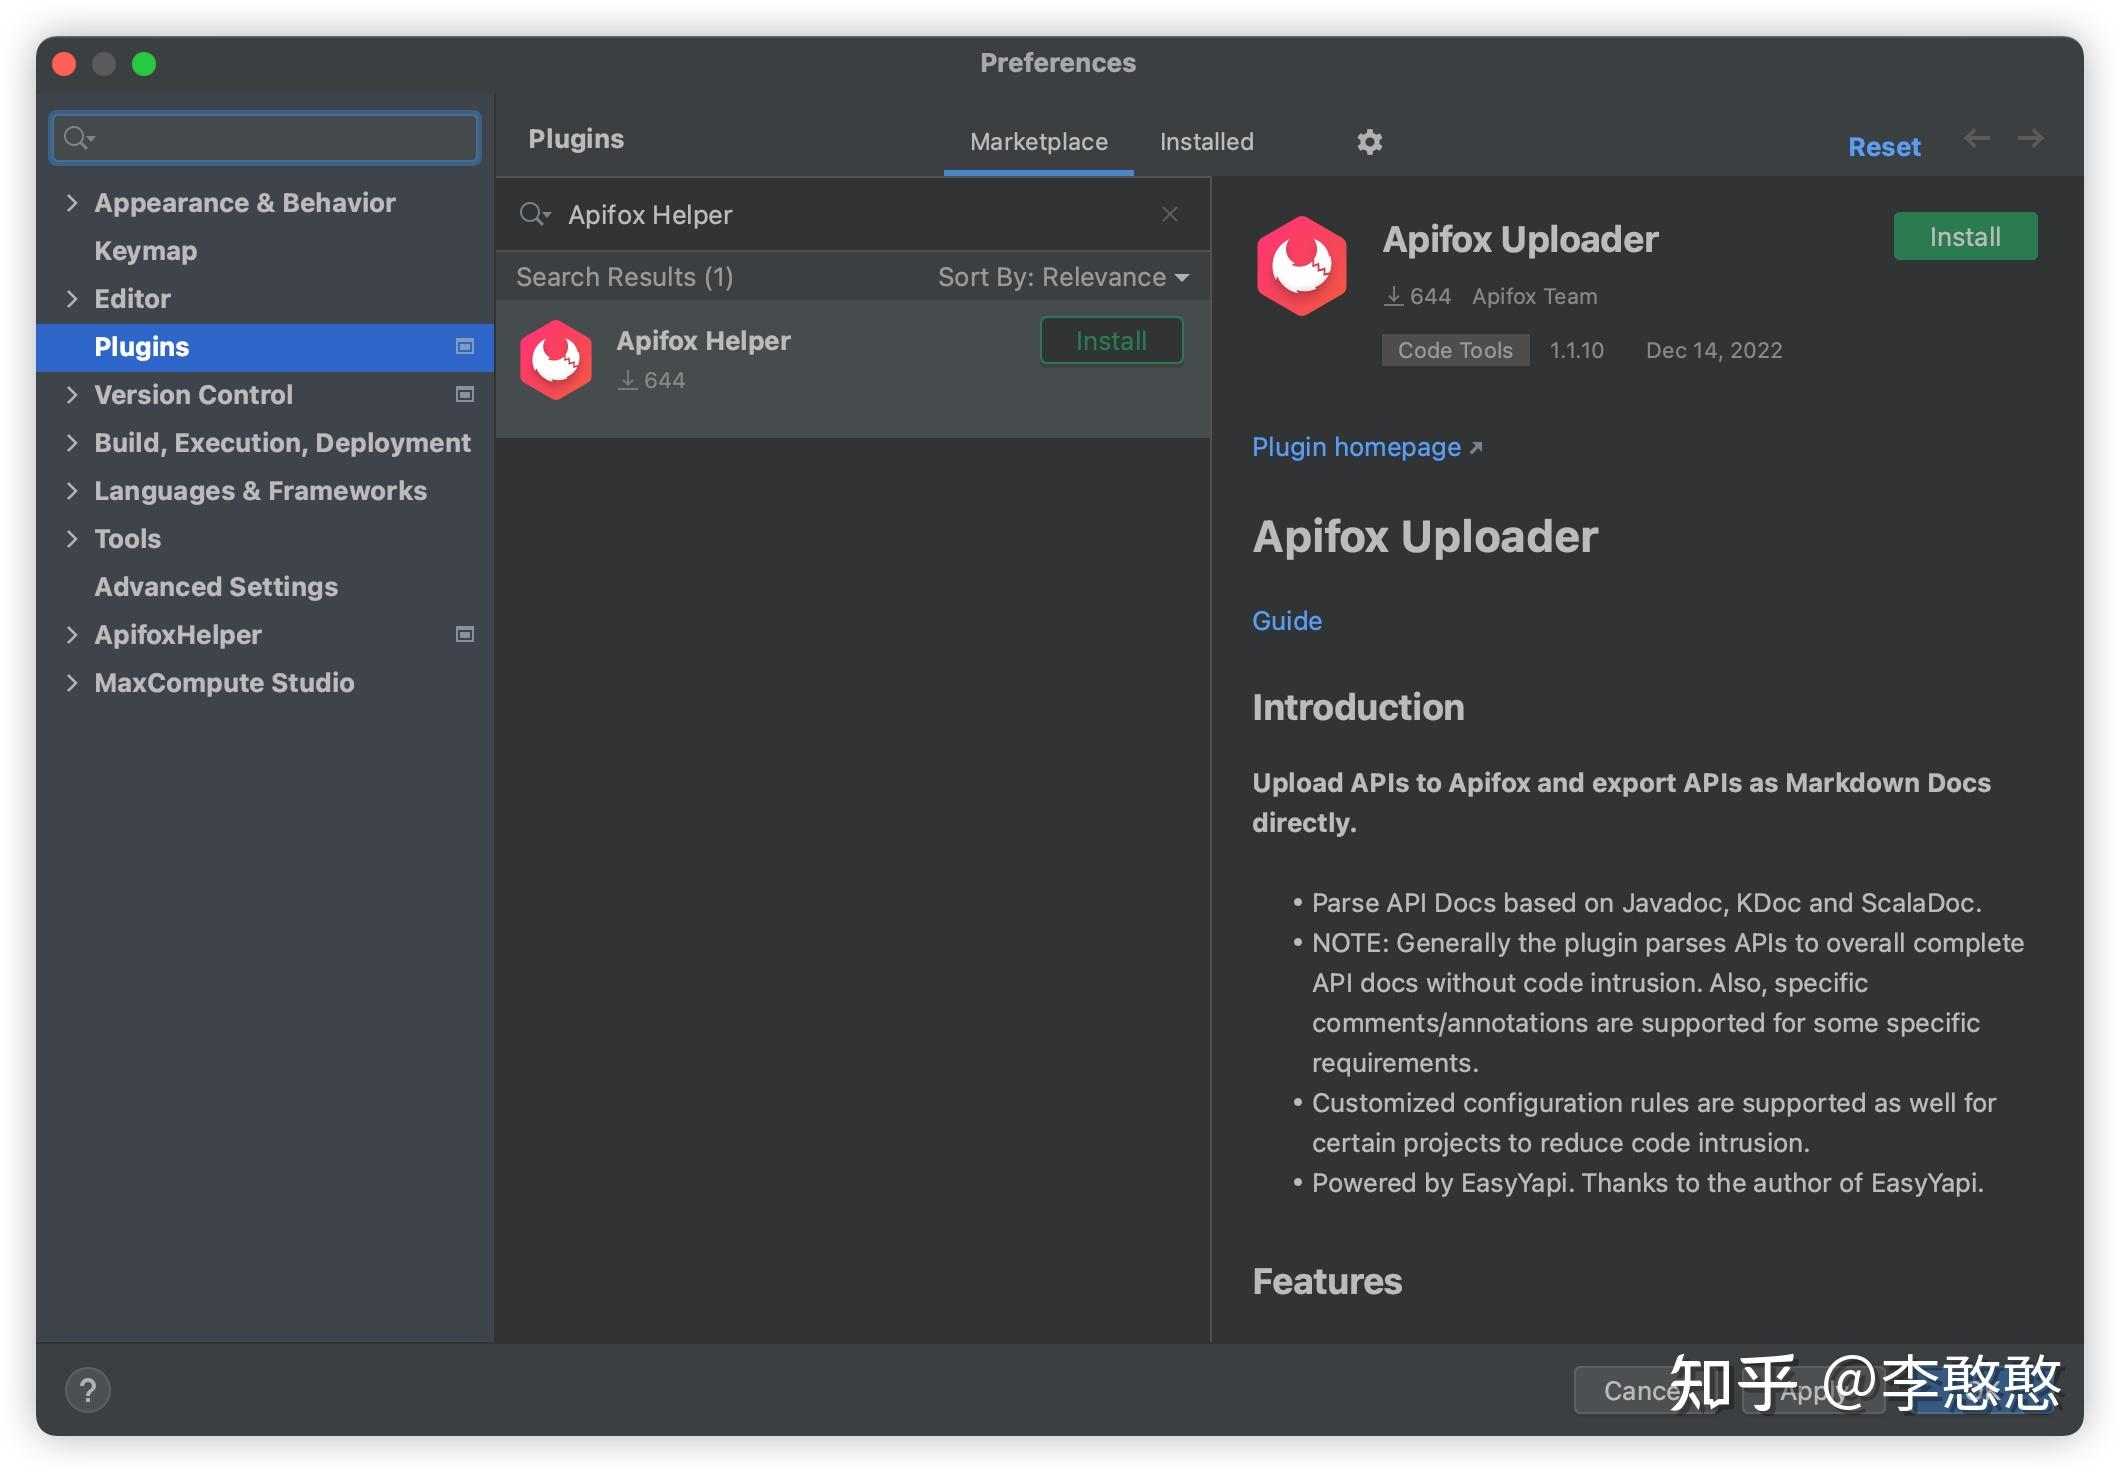Click the magnifier in the settings search box

78,137
